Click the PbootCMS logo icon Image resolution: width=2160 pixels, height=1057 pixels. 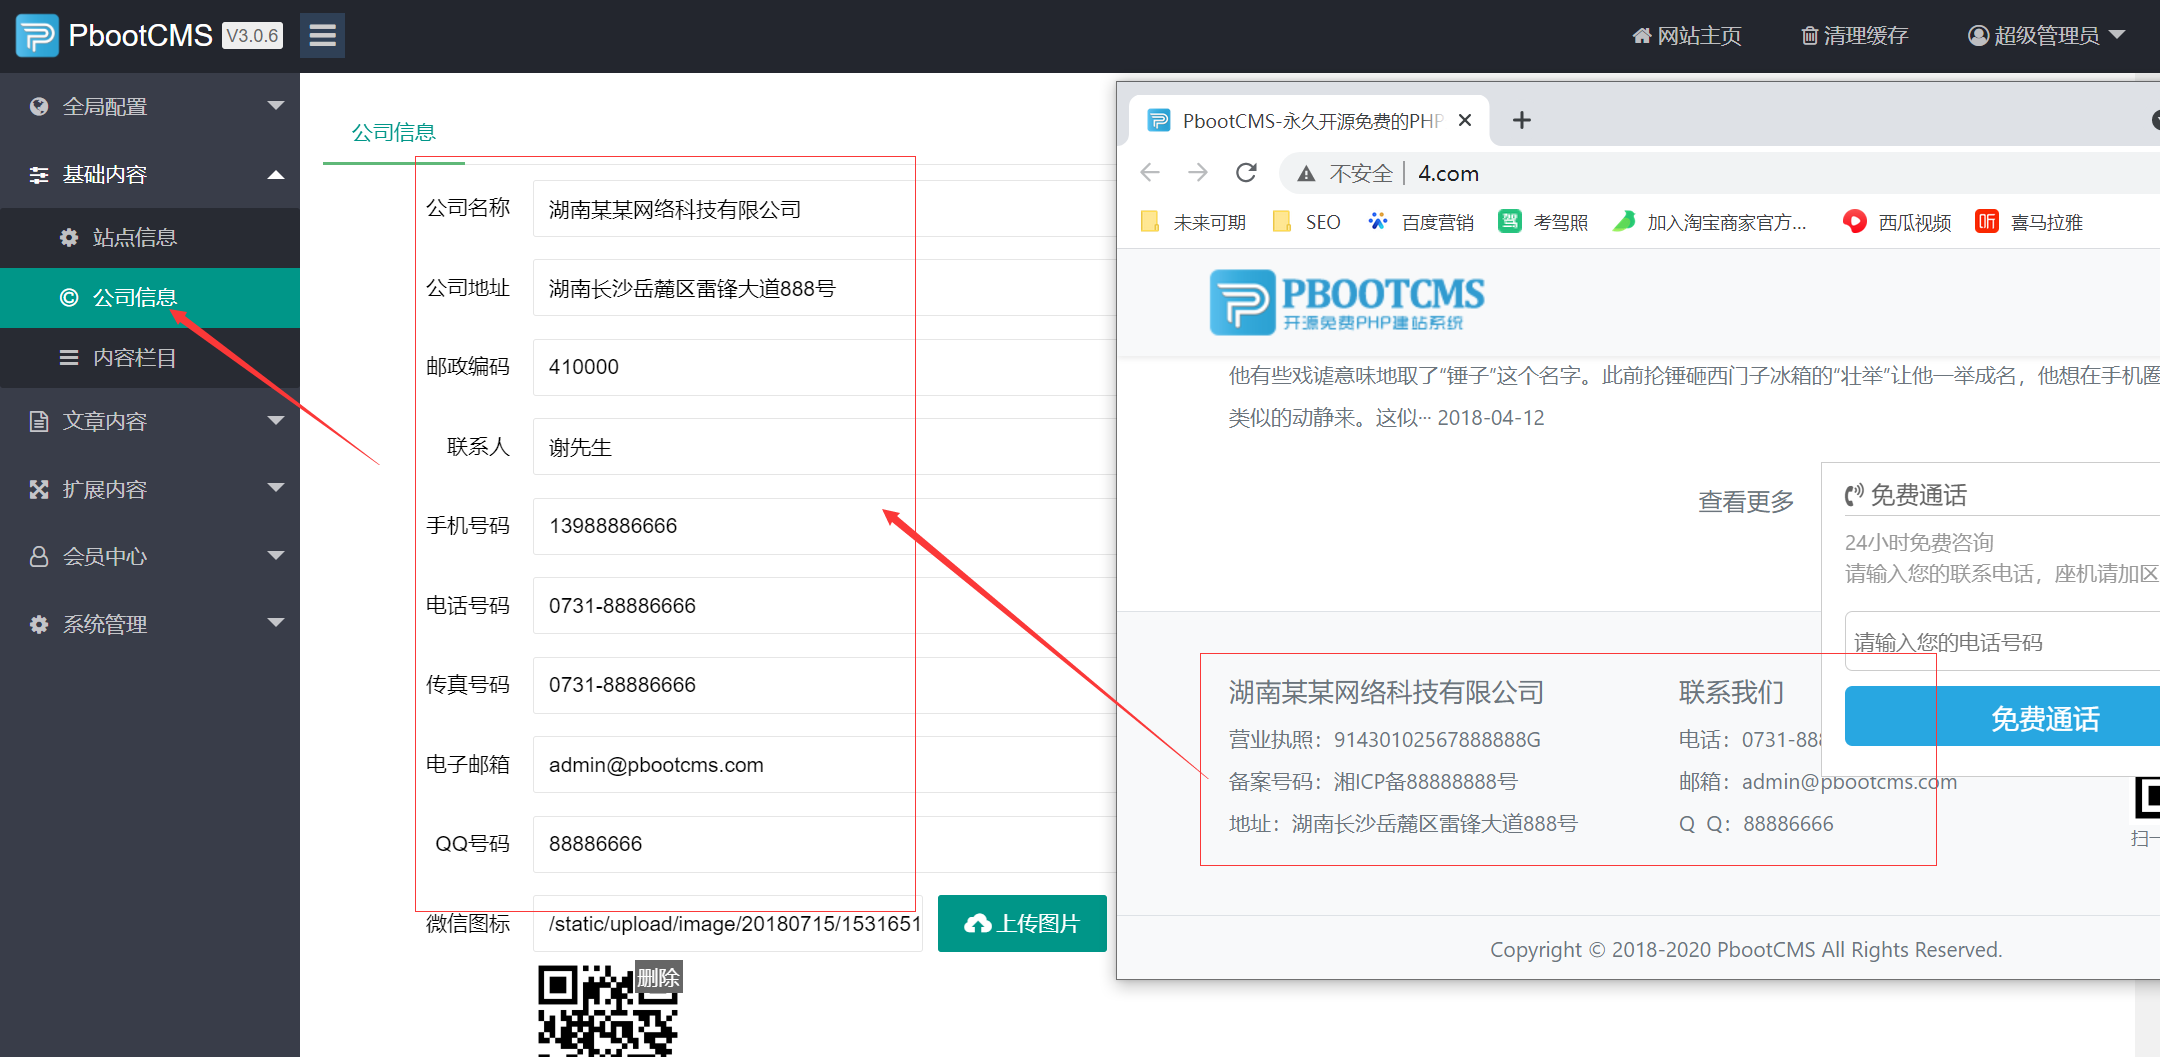(37, 36)
